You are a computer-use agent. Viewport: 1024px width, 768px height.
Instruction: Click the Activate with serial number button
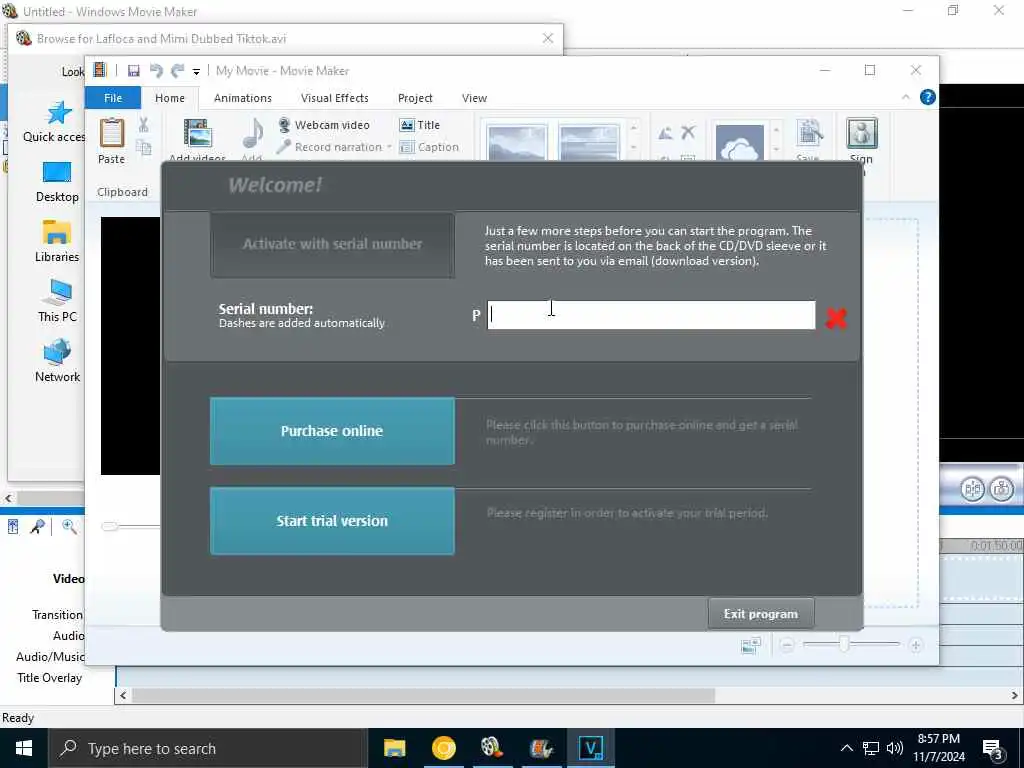[332, 245]
